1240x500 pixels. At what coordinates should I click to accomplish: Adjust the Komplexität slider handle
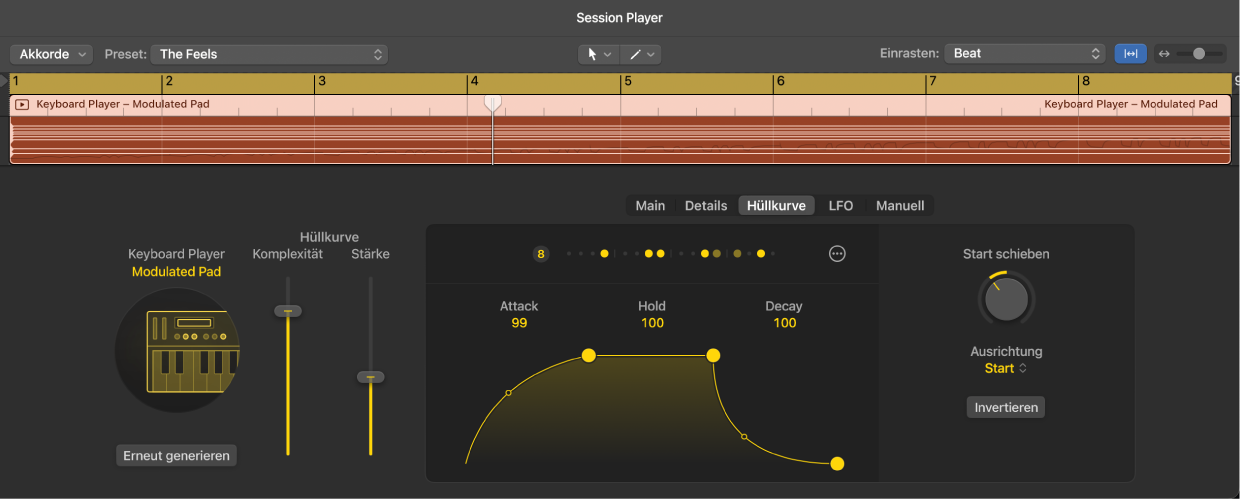click(x=288, y=311)
